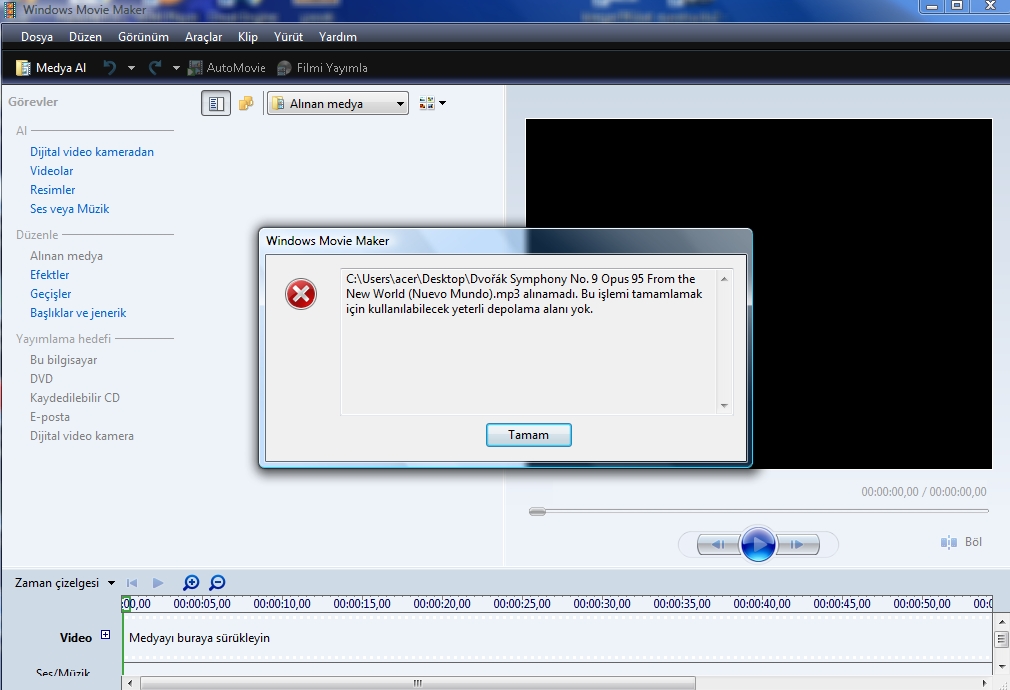Click the Video track drop area
Image resolution: width=1010 pixels, height=690 pixels.
coord(557,638)
